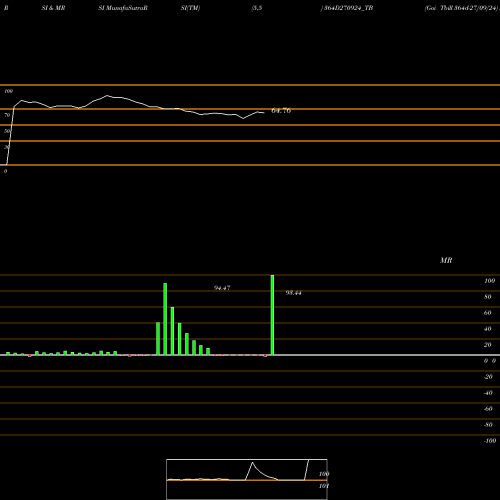Click the Goi Tbill 364d 27/09/24 title
This screenshot has height=500, width=500.
(462, 8)
